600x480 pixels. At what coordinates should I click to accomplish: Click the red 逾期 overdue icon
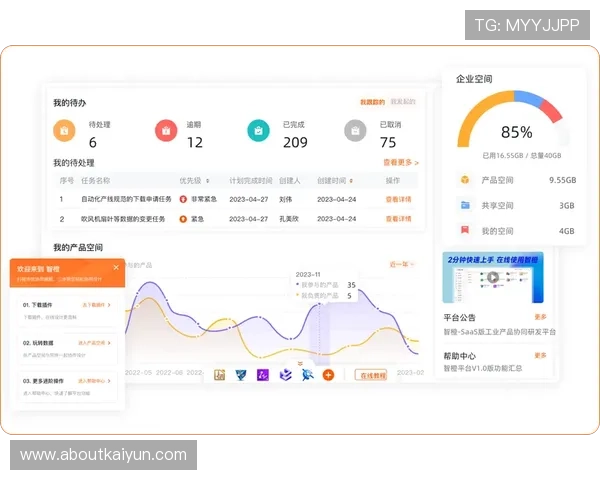[x=166, y=131]
